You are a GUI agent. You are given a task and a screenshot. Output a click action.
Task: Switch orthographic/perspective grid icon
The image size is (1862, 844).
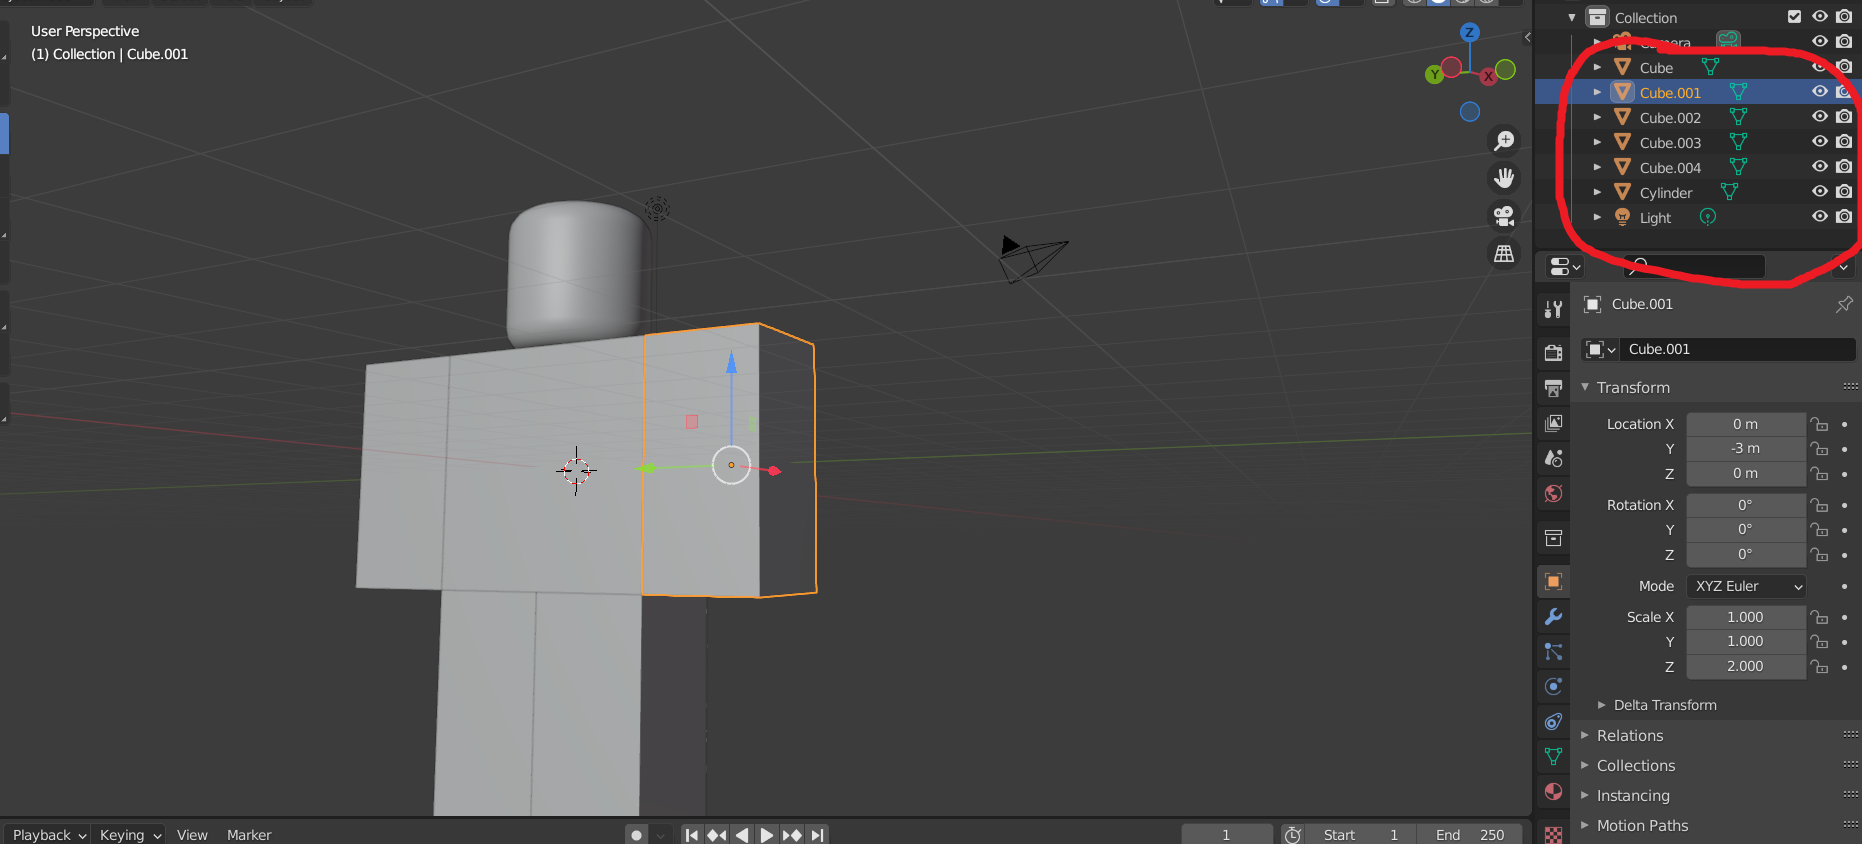pyautogui.click(x=1504, y=254)
